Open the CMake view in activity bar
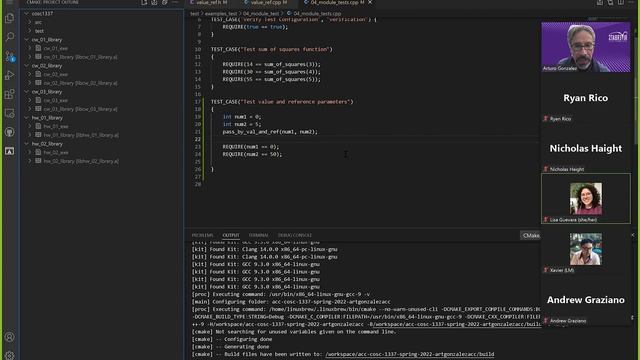 pyautogui.click(x=9, y=151)
